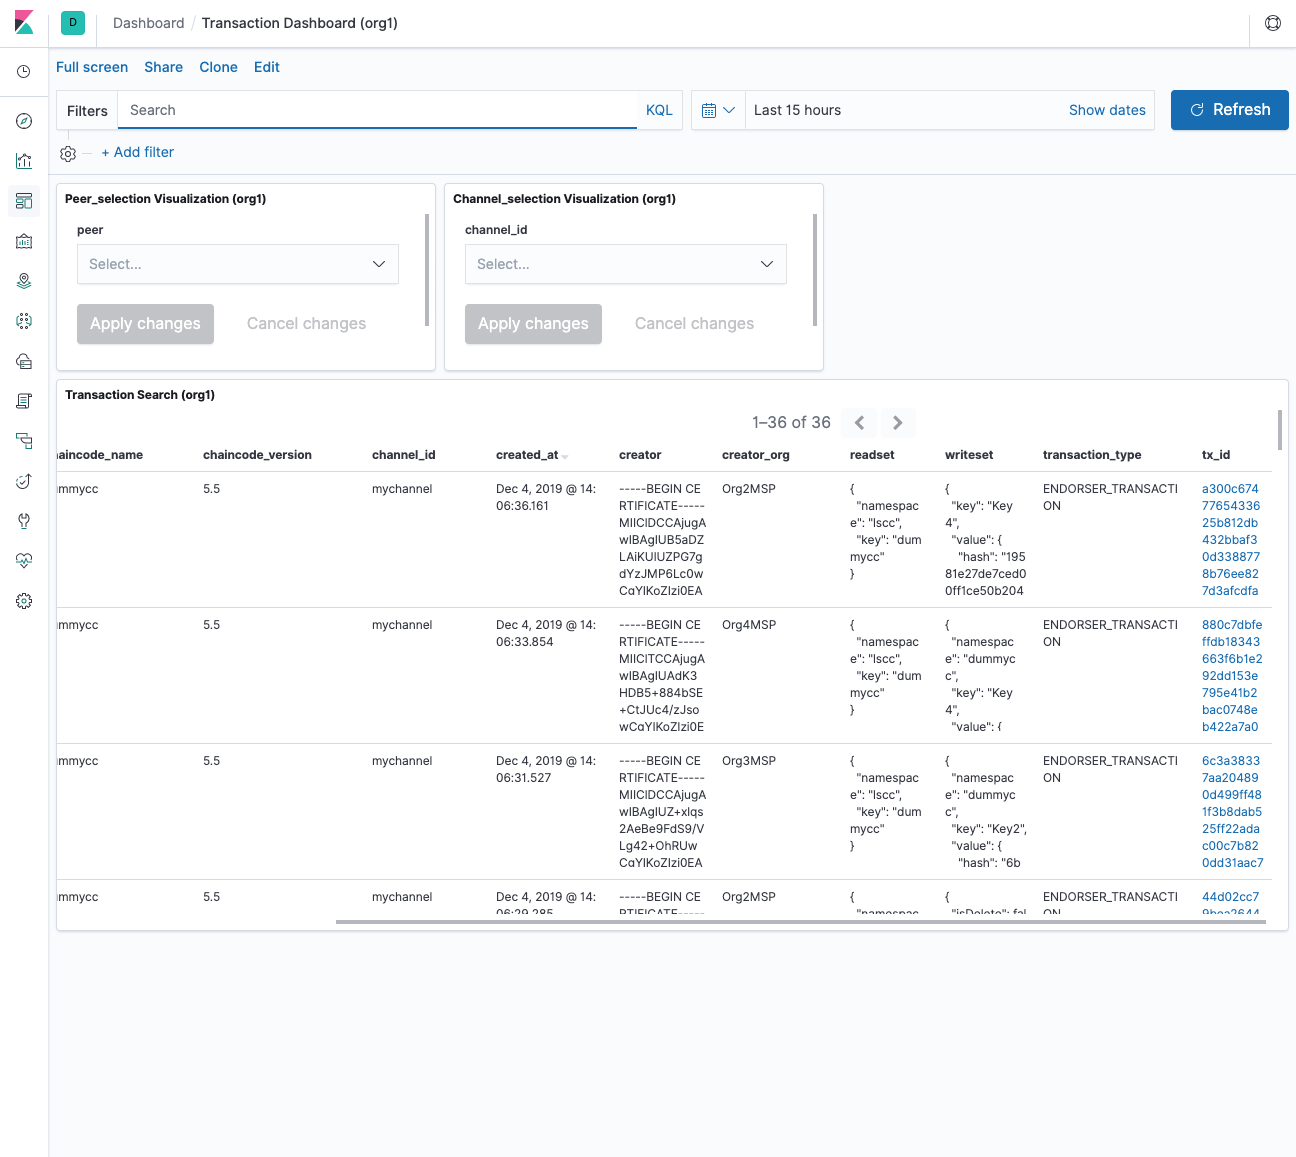Click Cancel changes in Channel_selection panel

tap(694, 324)
